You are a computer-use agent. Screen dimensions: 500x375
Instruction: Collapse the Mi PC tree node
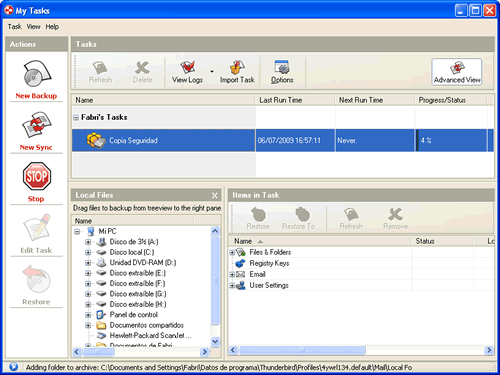click(77, 231)
